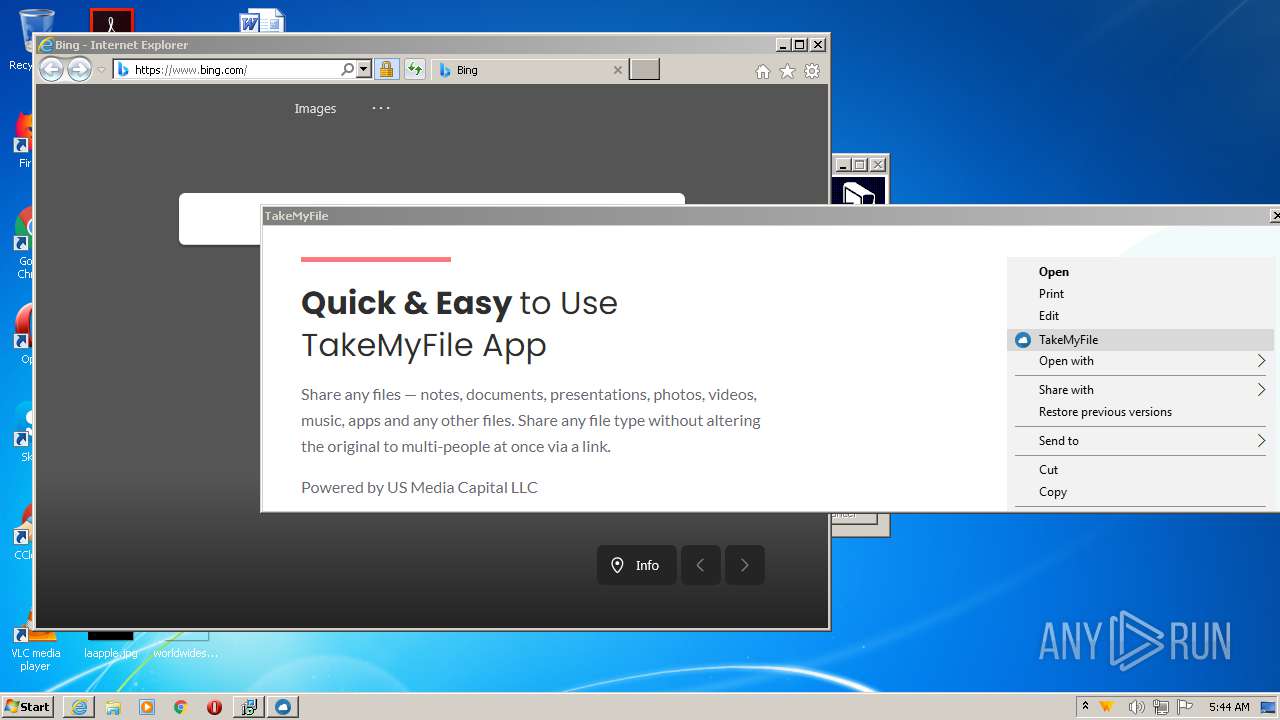Click the Internet Explorer back arrow
1280x720 pixels.
(x=51, y=69)
